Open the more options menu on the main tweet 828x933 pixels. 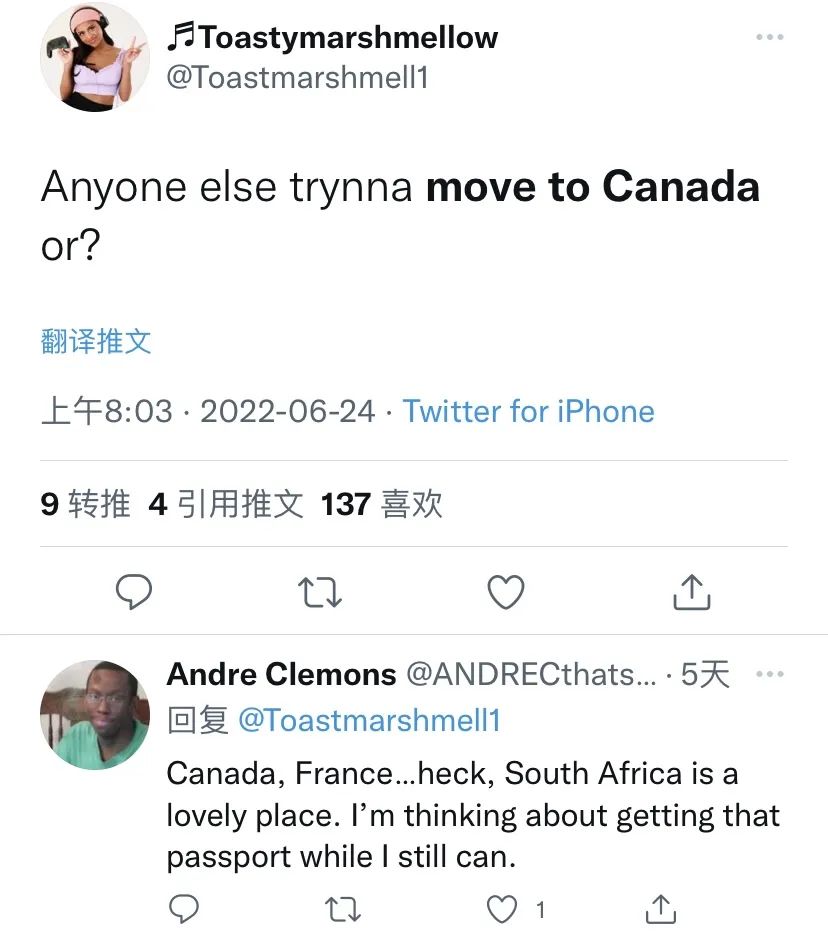point(771,36)
